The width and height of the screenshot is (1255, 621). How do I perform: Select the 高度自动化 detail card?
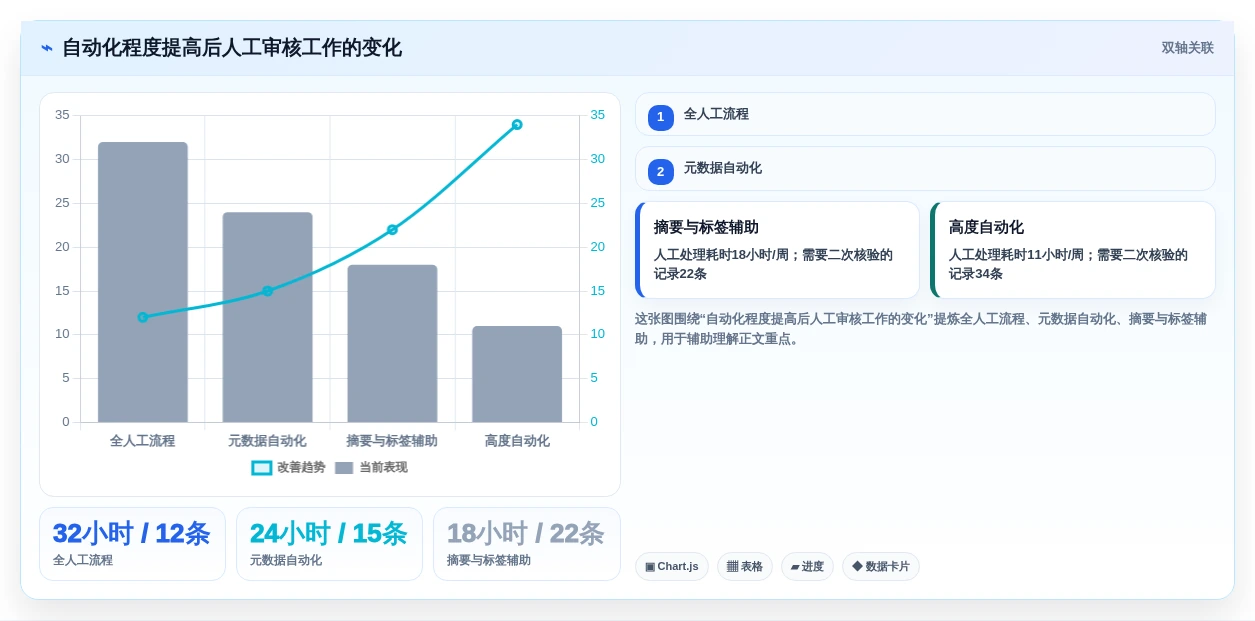click(1073, 250)
